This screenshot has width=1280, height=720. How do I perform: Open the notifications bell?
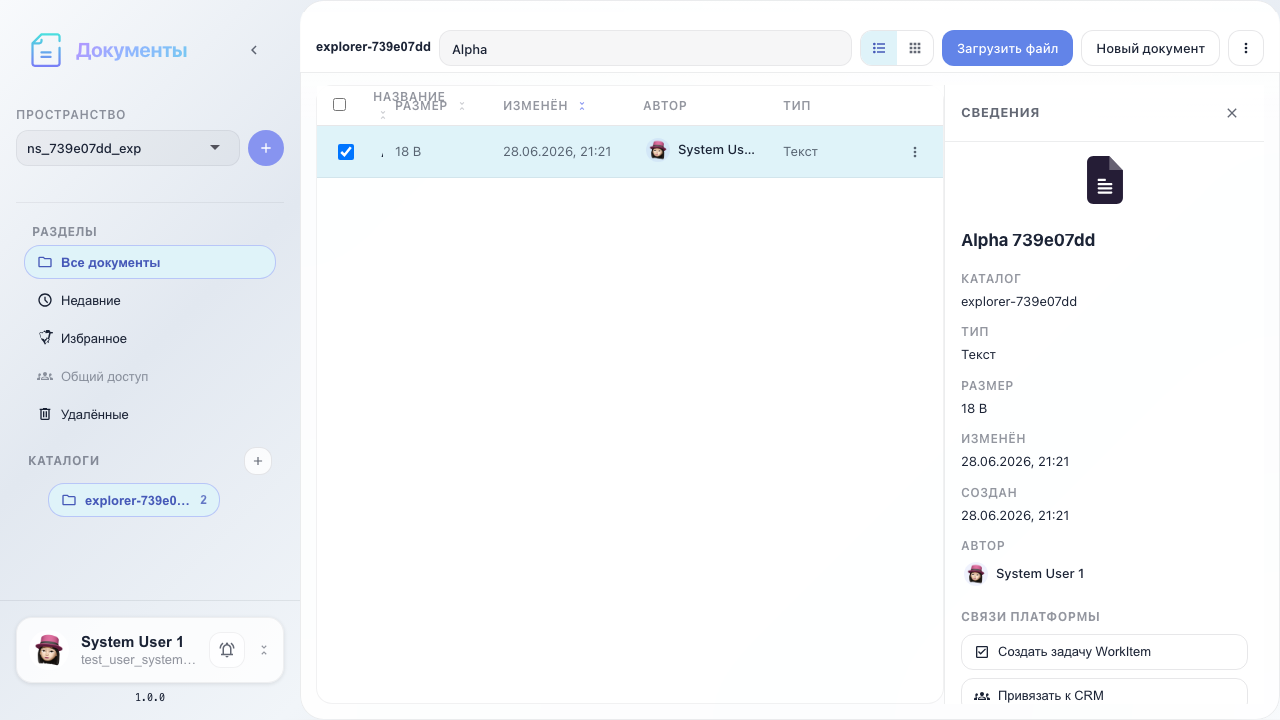tap(227, 650)
